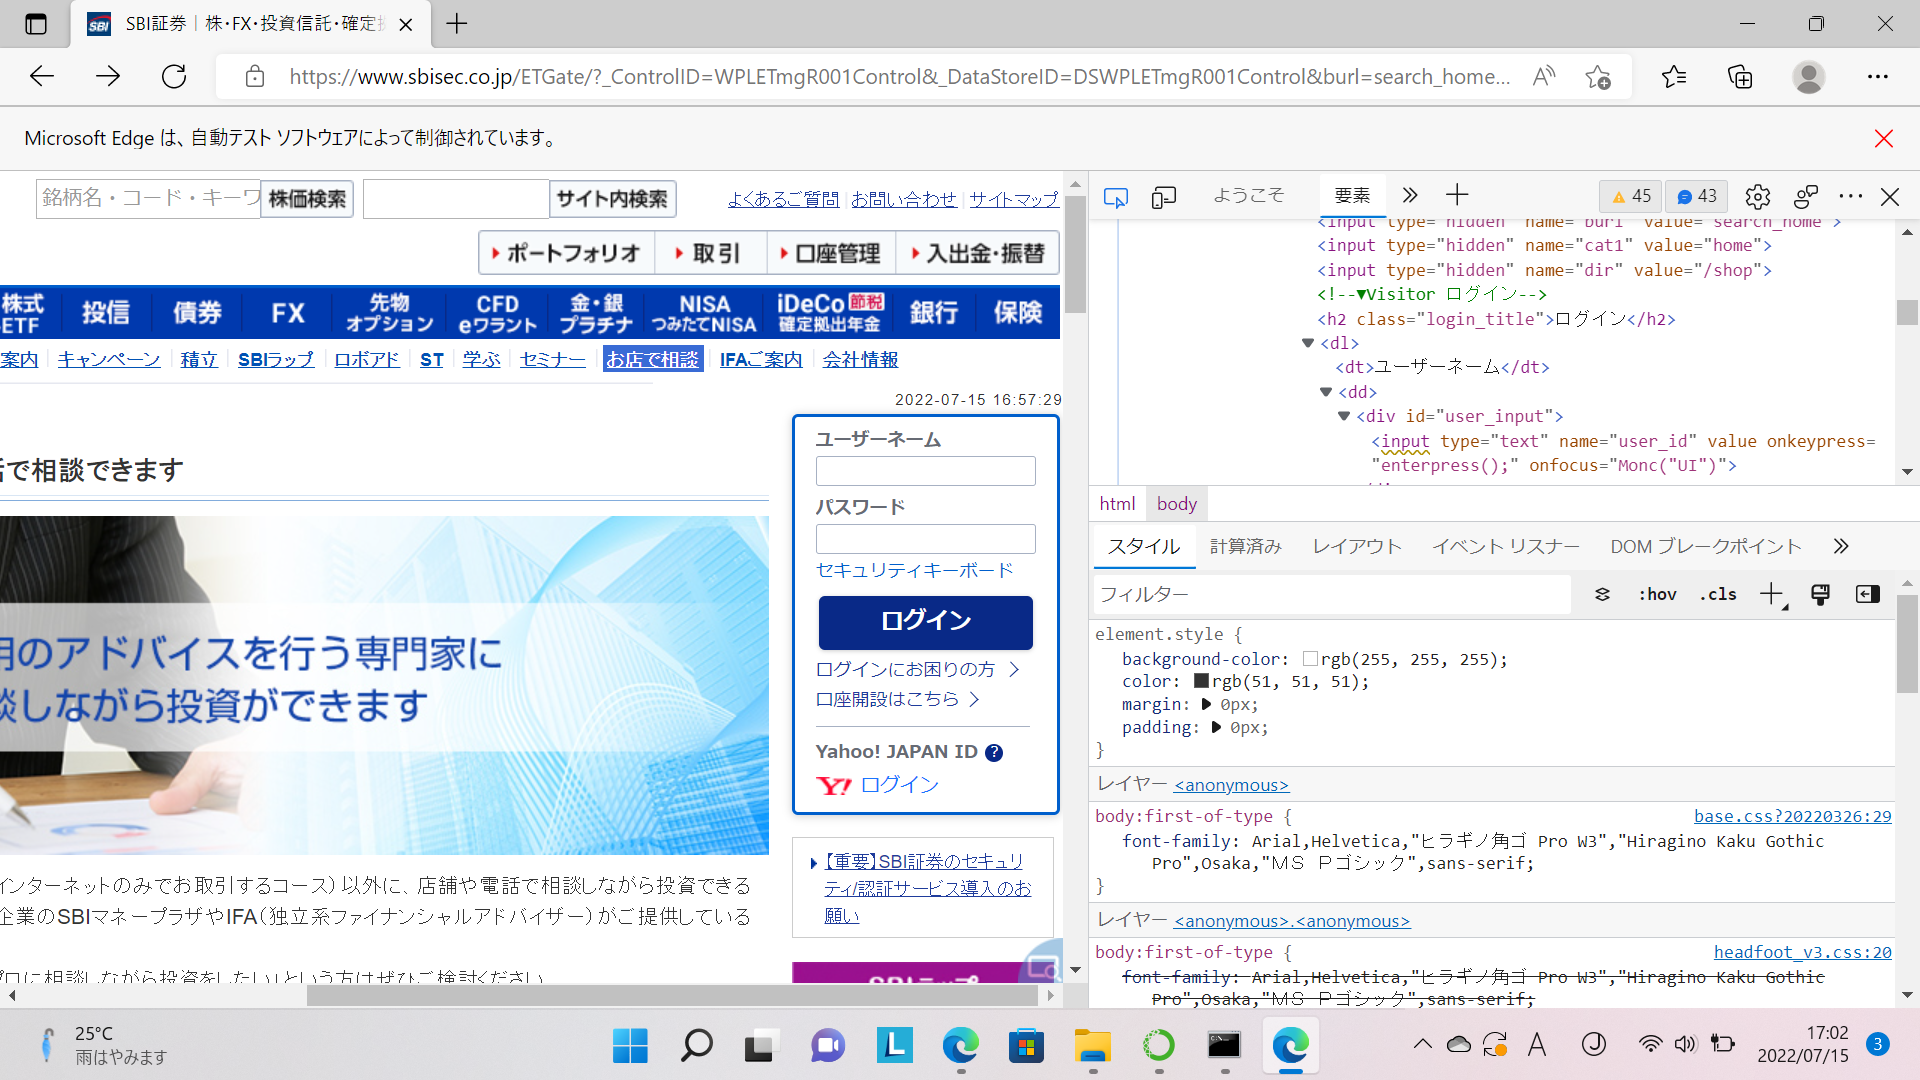The height and width of the screenshot is (1080, 1920).
Task: Toggle computed styles sidebar pane icon
Action: pyautogui.click(x=1867, y=594)
